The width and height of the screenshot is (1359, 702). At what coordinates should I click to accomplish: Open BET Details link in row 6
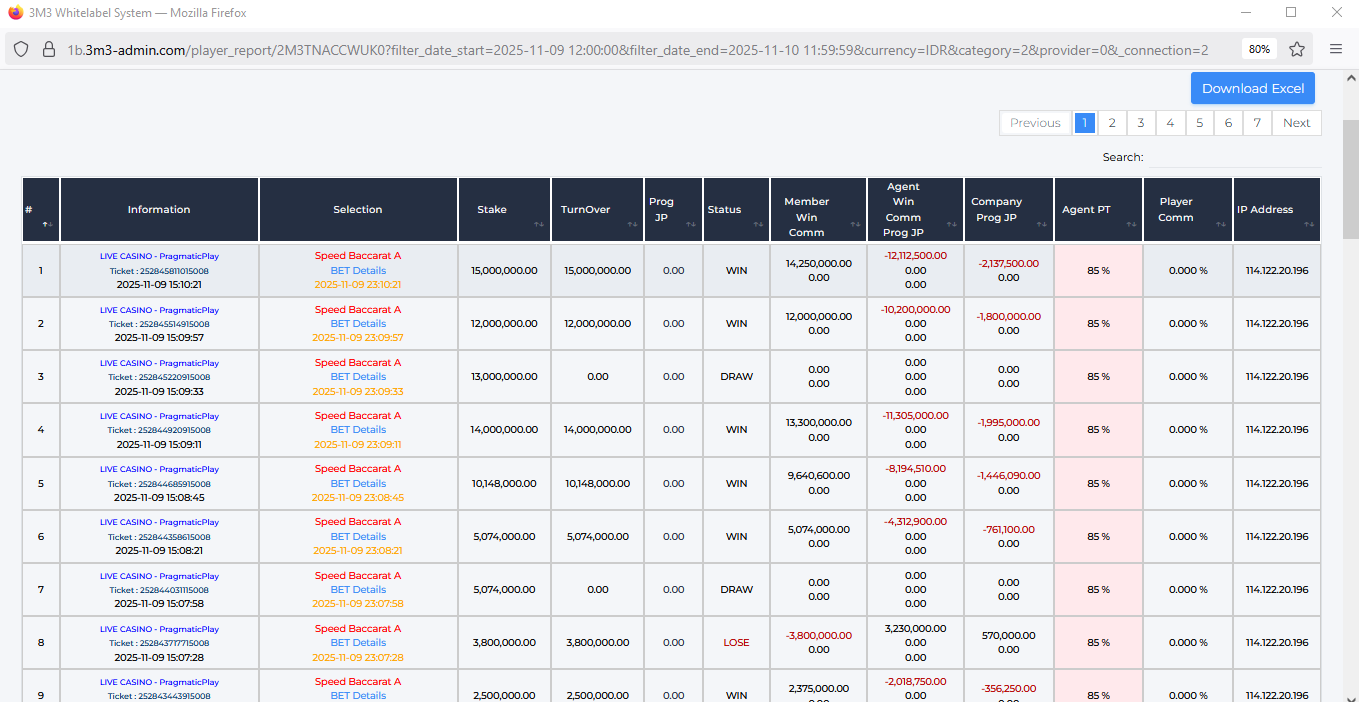(358, 536)
